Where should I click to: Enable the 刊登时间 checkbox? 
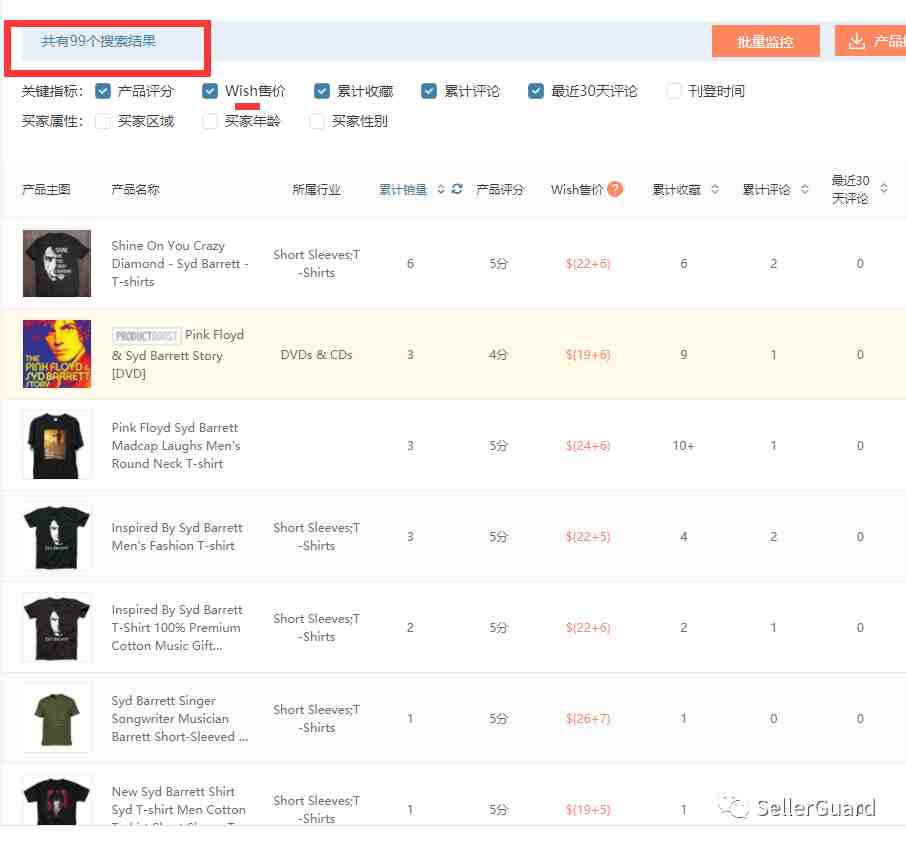click(673, 91)
